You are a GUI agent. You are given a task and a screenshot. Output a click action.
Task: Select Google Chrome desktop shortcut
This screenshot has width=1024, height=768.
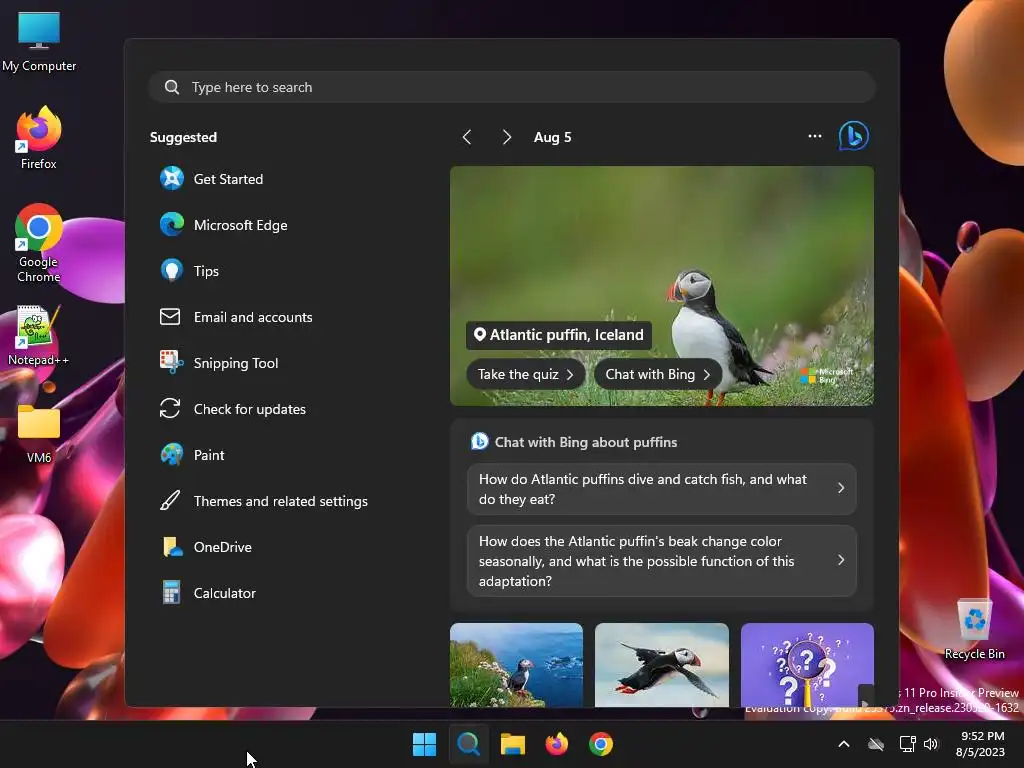39,243
